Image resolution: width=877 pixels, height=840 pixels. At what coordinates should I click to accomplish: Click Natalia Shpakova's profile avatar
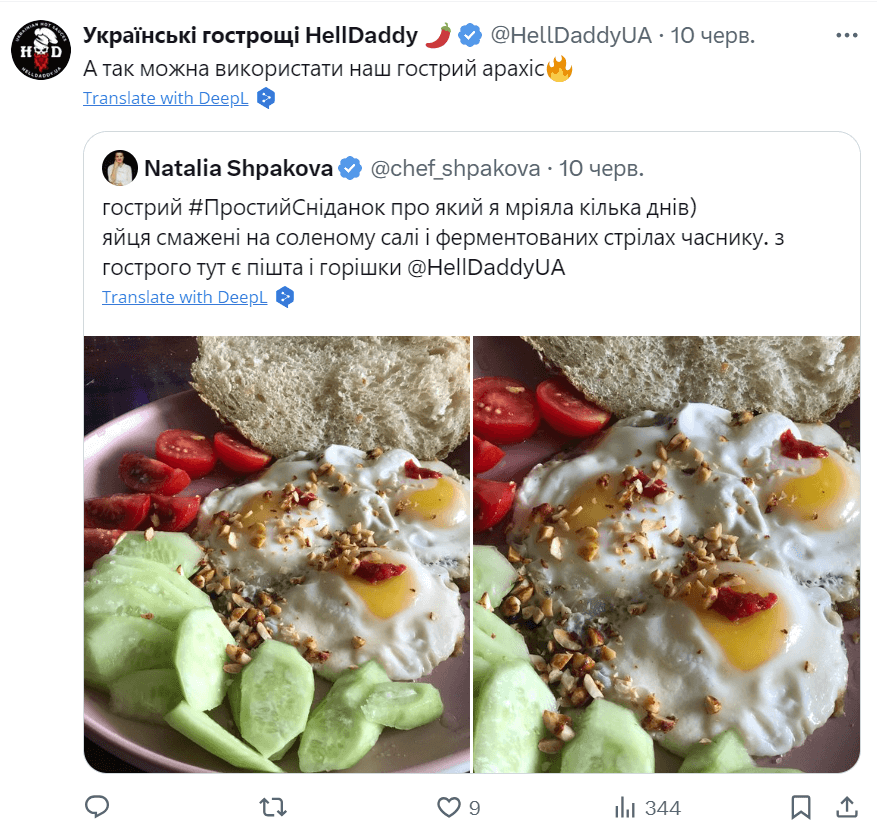click(119, 168)
